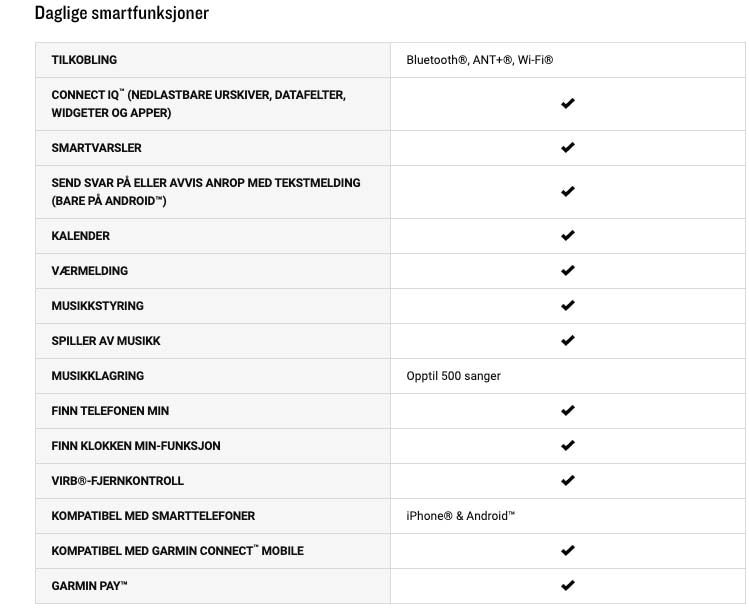Click the checkmark in the Kalender row
This screenshot has height=611, width=749.
(567, 236)
